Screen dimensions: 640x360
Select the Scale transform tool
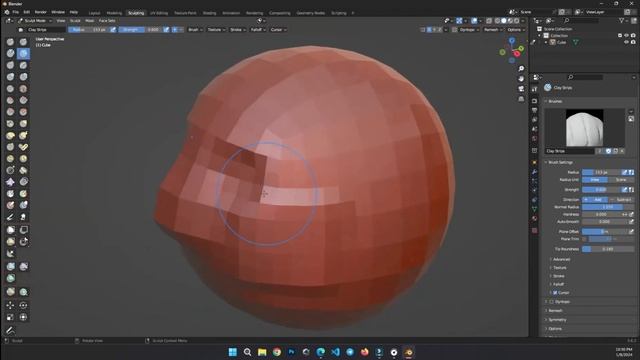(x=11, y=317)
